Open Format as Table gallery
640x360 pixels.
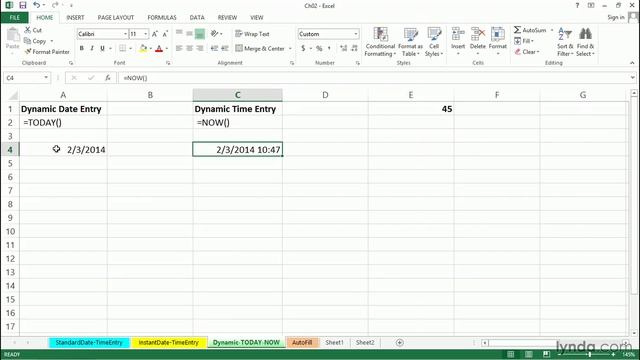410,42
